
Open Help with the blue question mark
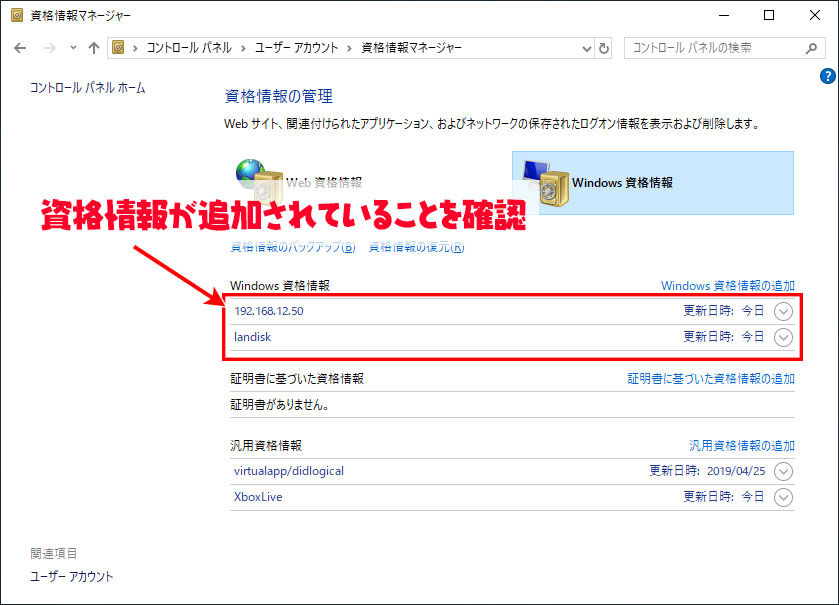click(x=827, y=76)
